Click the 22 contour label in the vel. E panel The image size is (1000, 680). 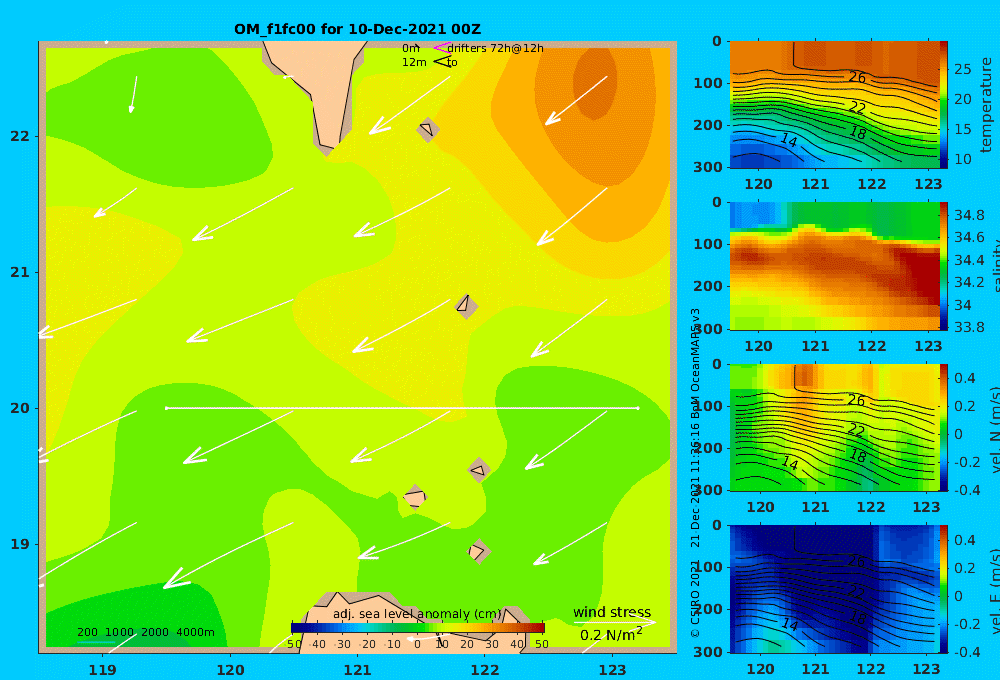[x=856, y=593]
